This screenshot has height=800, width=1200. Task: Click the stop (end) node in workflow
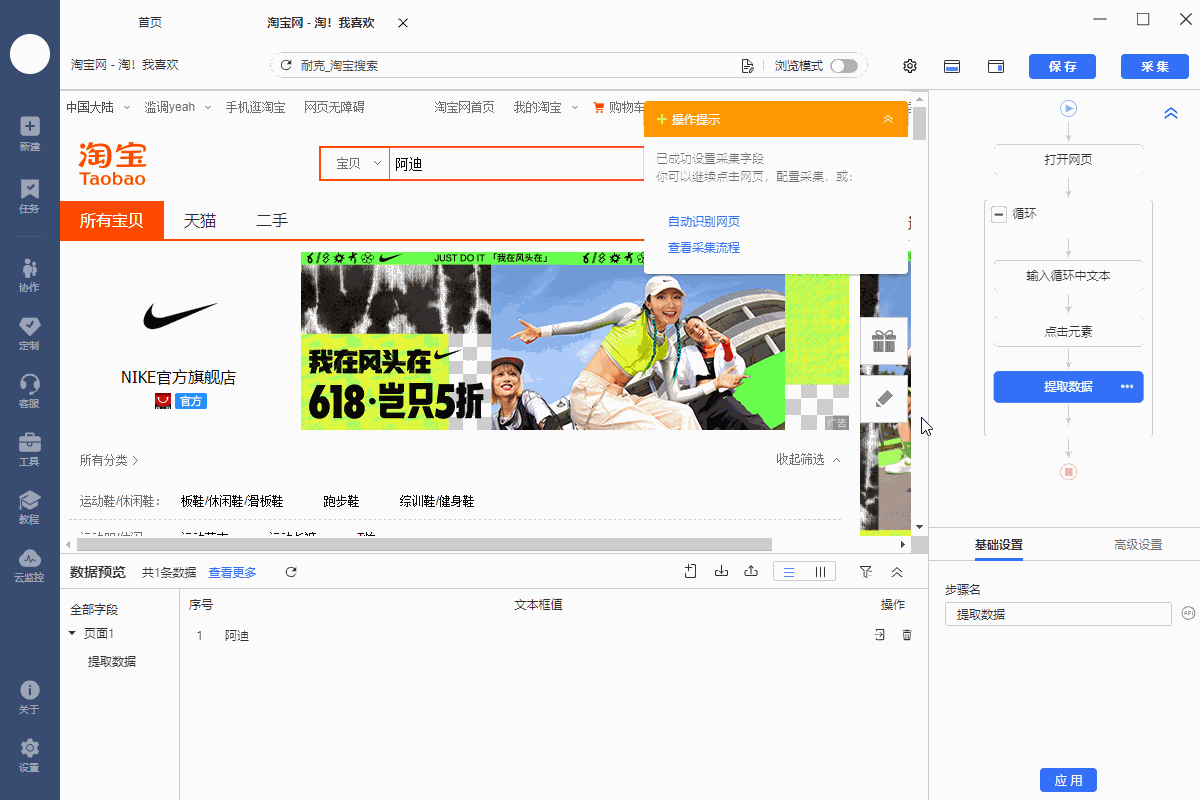[x=1069, y=472]
